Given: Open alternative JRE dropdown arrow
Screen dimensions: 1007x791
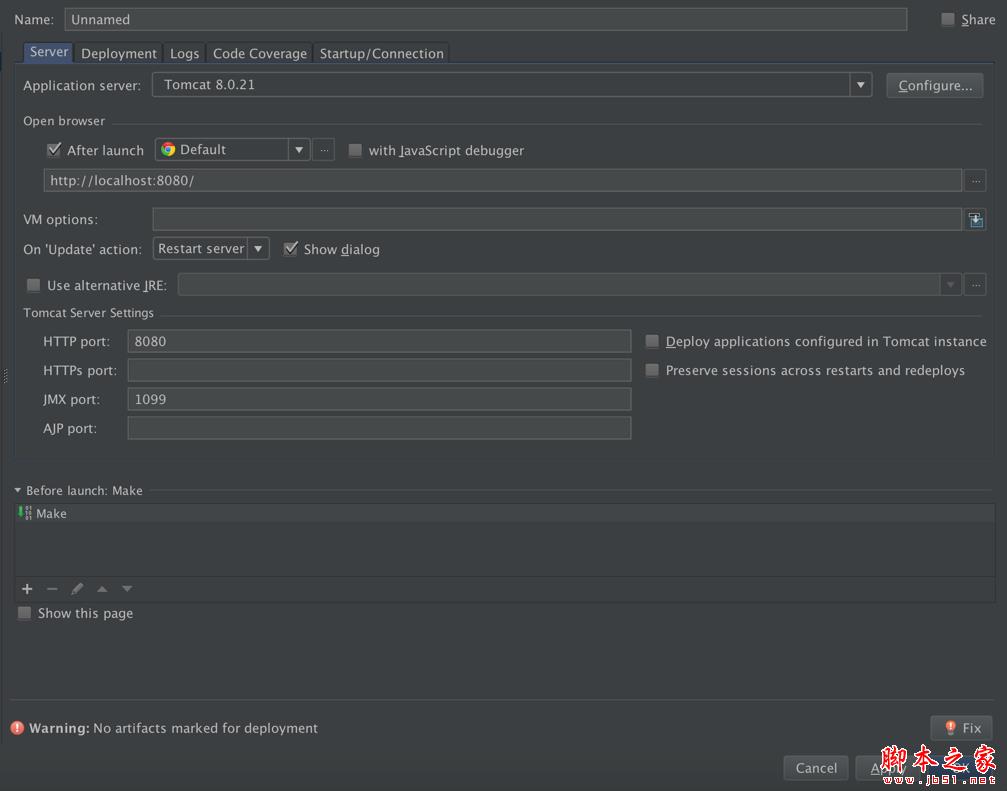Looking at the screenshot, I should tap(950, 285).
